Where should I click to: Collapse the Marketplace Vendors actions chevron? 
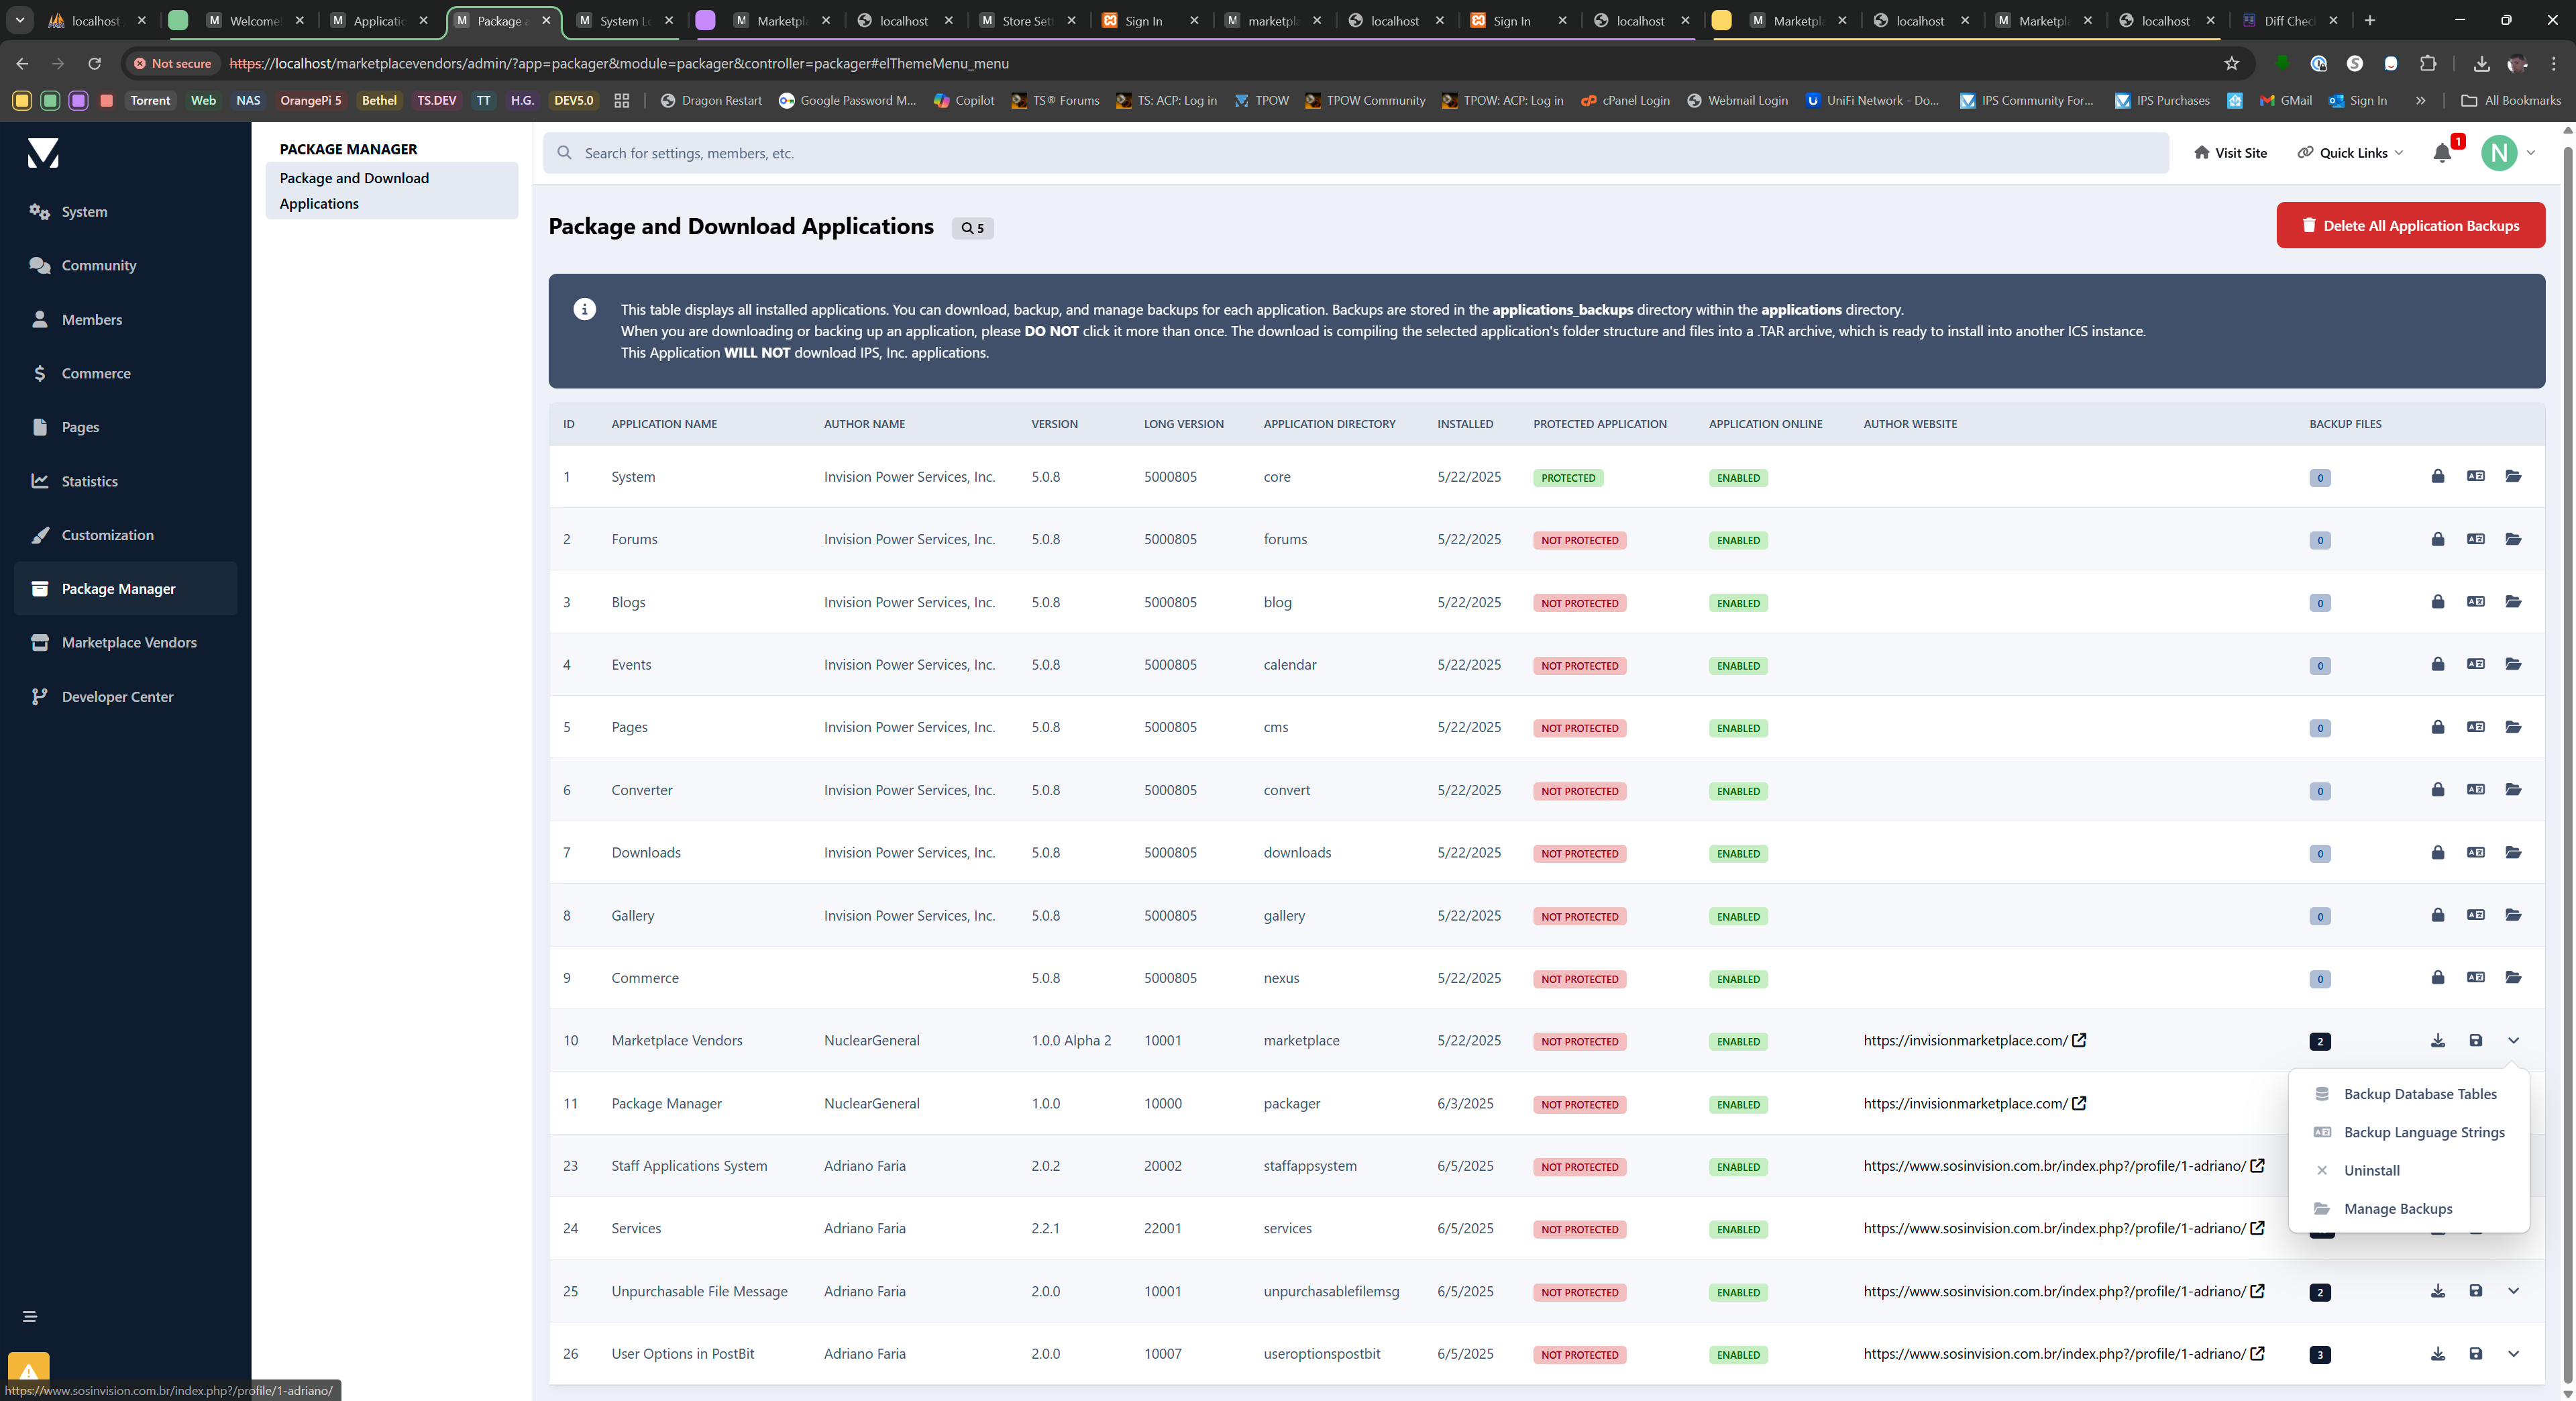2513,1040
